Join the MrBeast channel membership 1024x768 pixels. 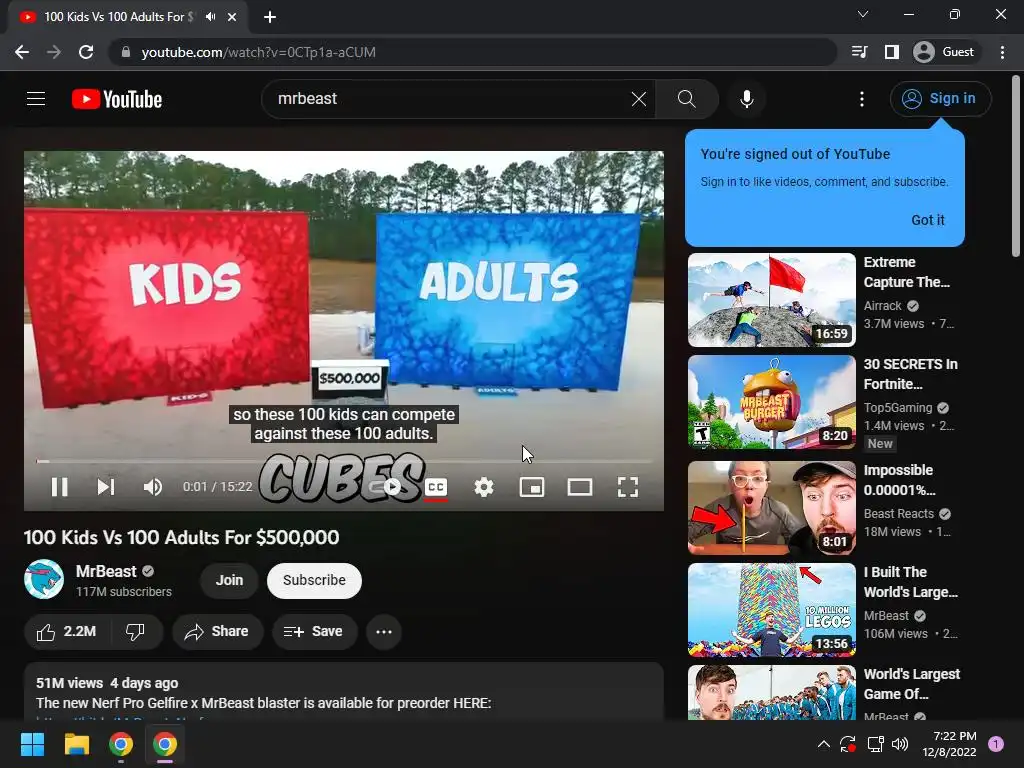click(229, 580)
